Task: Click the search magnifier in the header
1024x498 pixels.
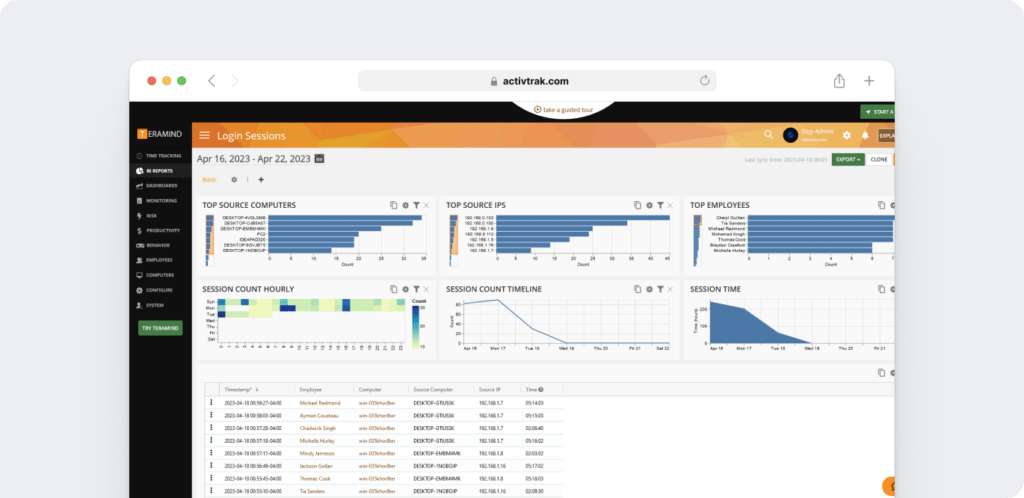Action: click(768, 135)
